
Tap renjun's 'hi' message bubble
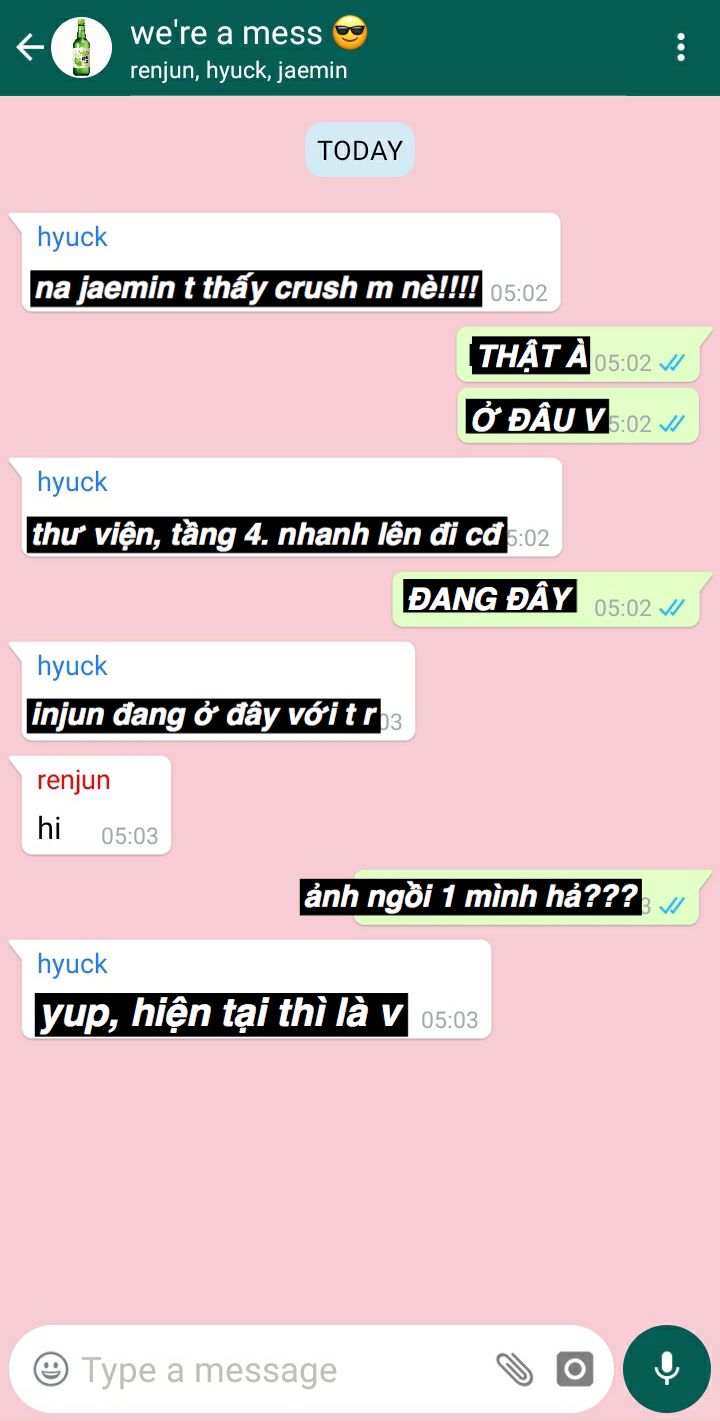tap(96, 805)
